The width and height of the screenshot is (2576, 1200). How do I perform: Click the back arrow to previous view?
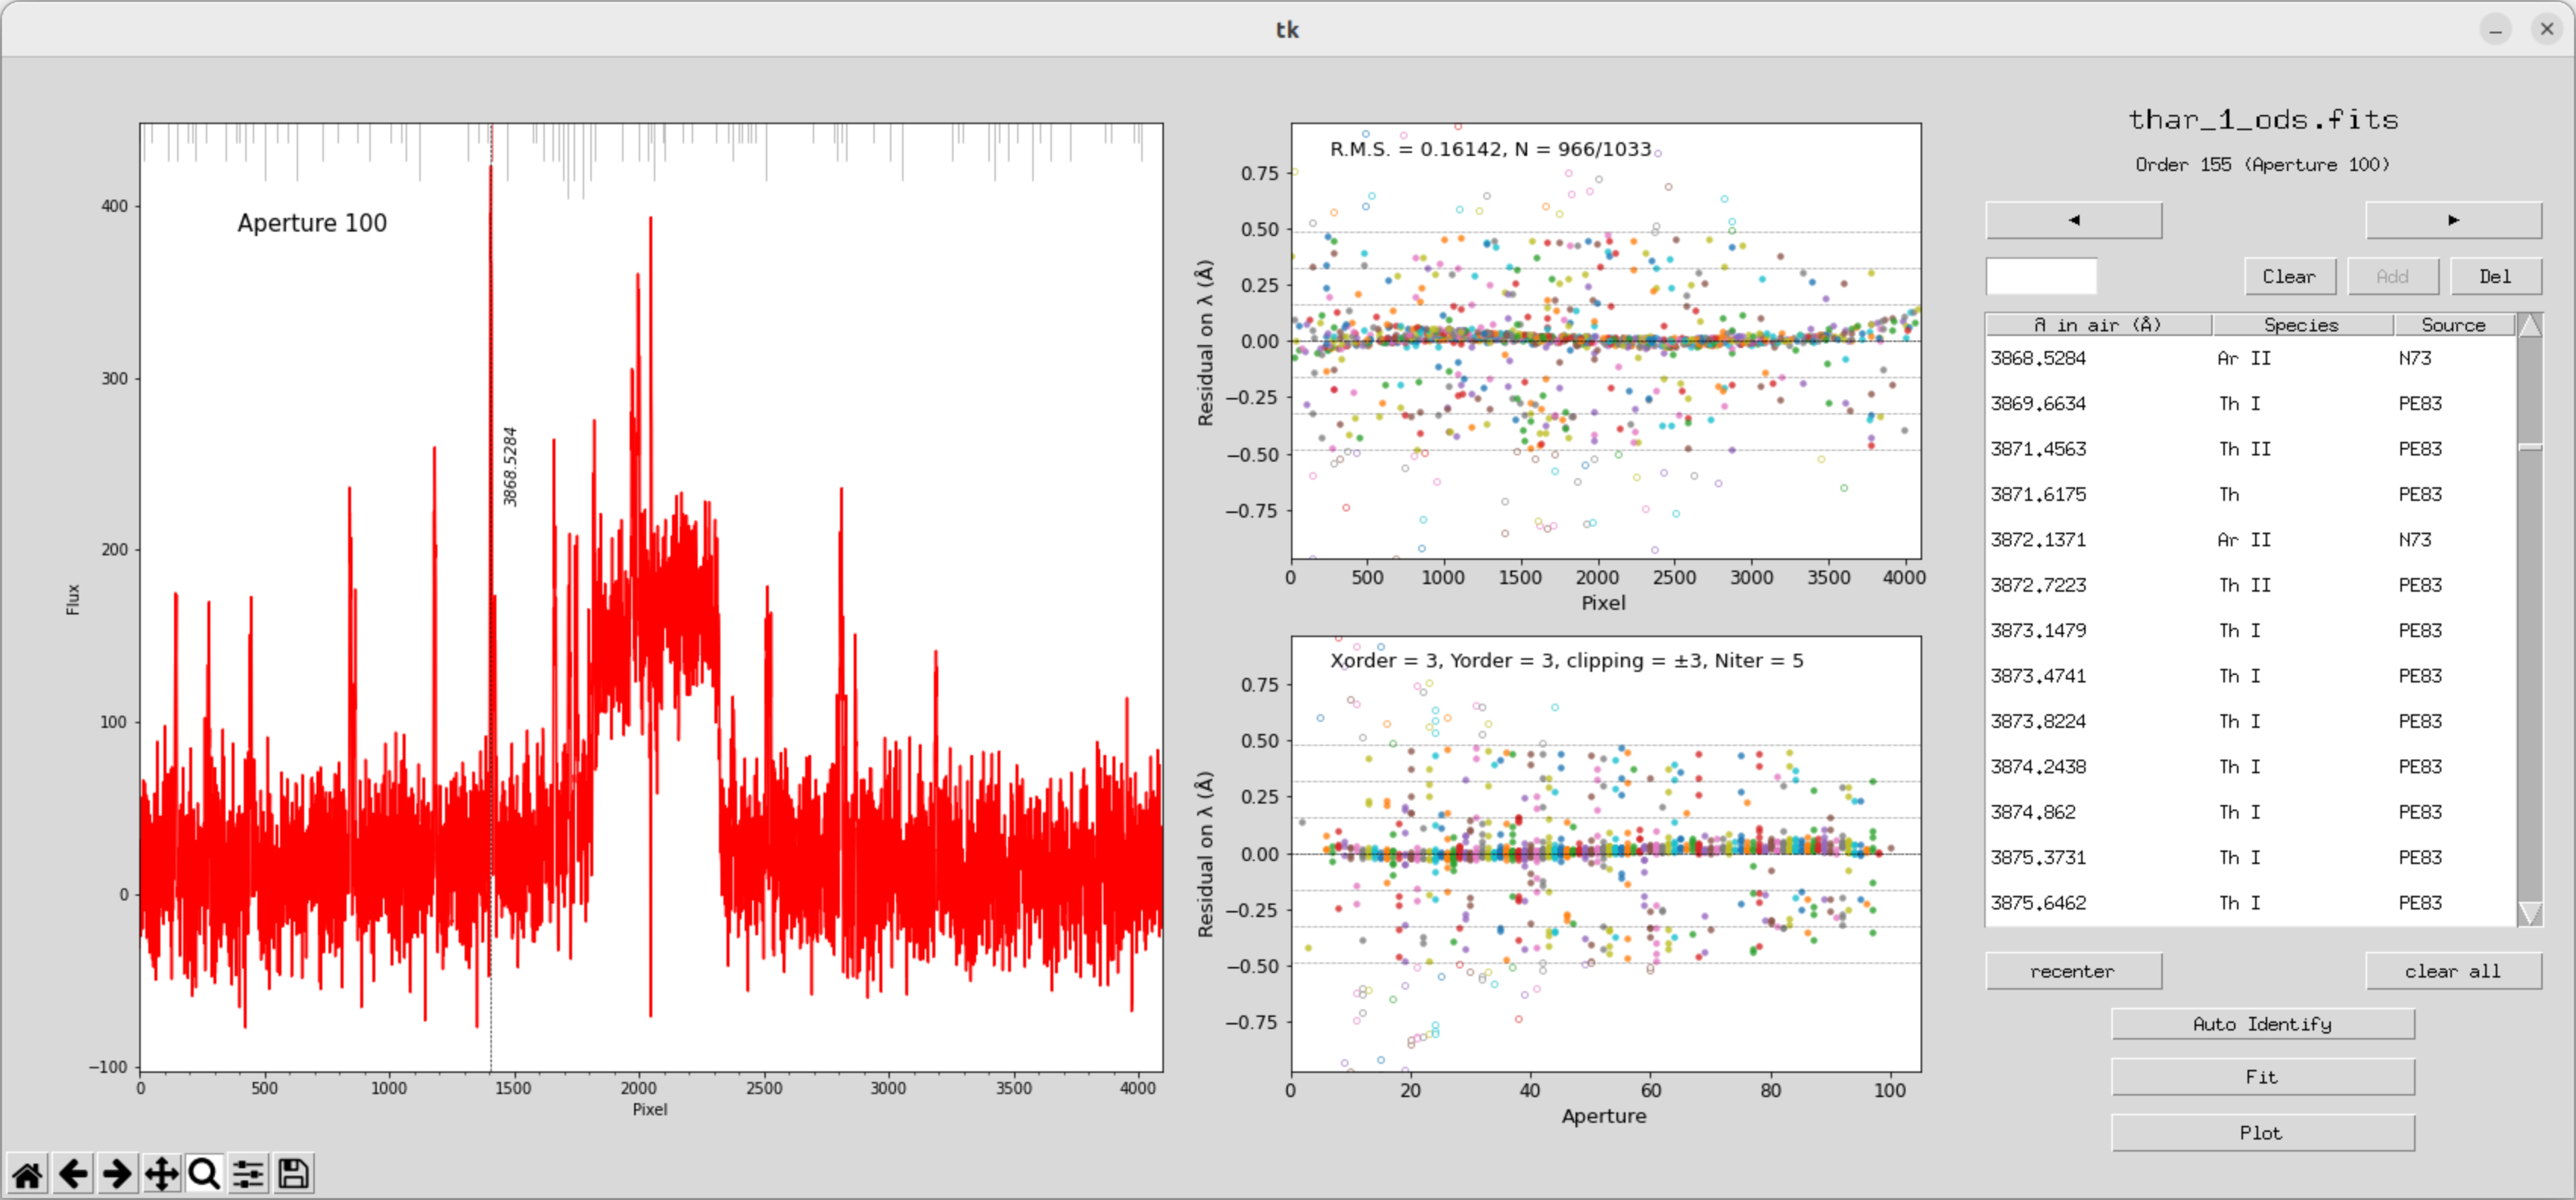click(73, 1173)
